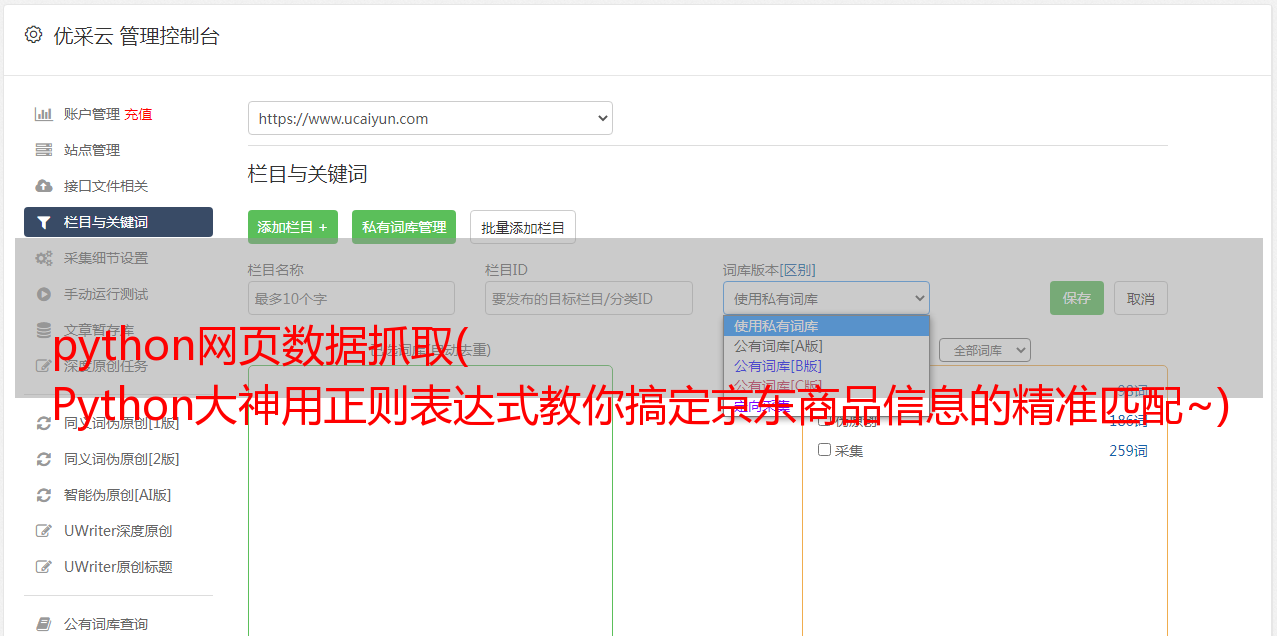1277x636 pixels.
Task: Click the green 添加栏目 + button
Action: click(x=293, y=227)
